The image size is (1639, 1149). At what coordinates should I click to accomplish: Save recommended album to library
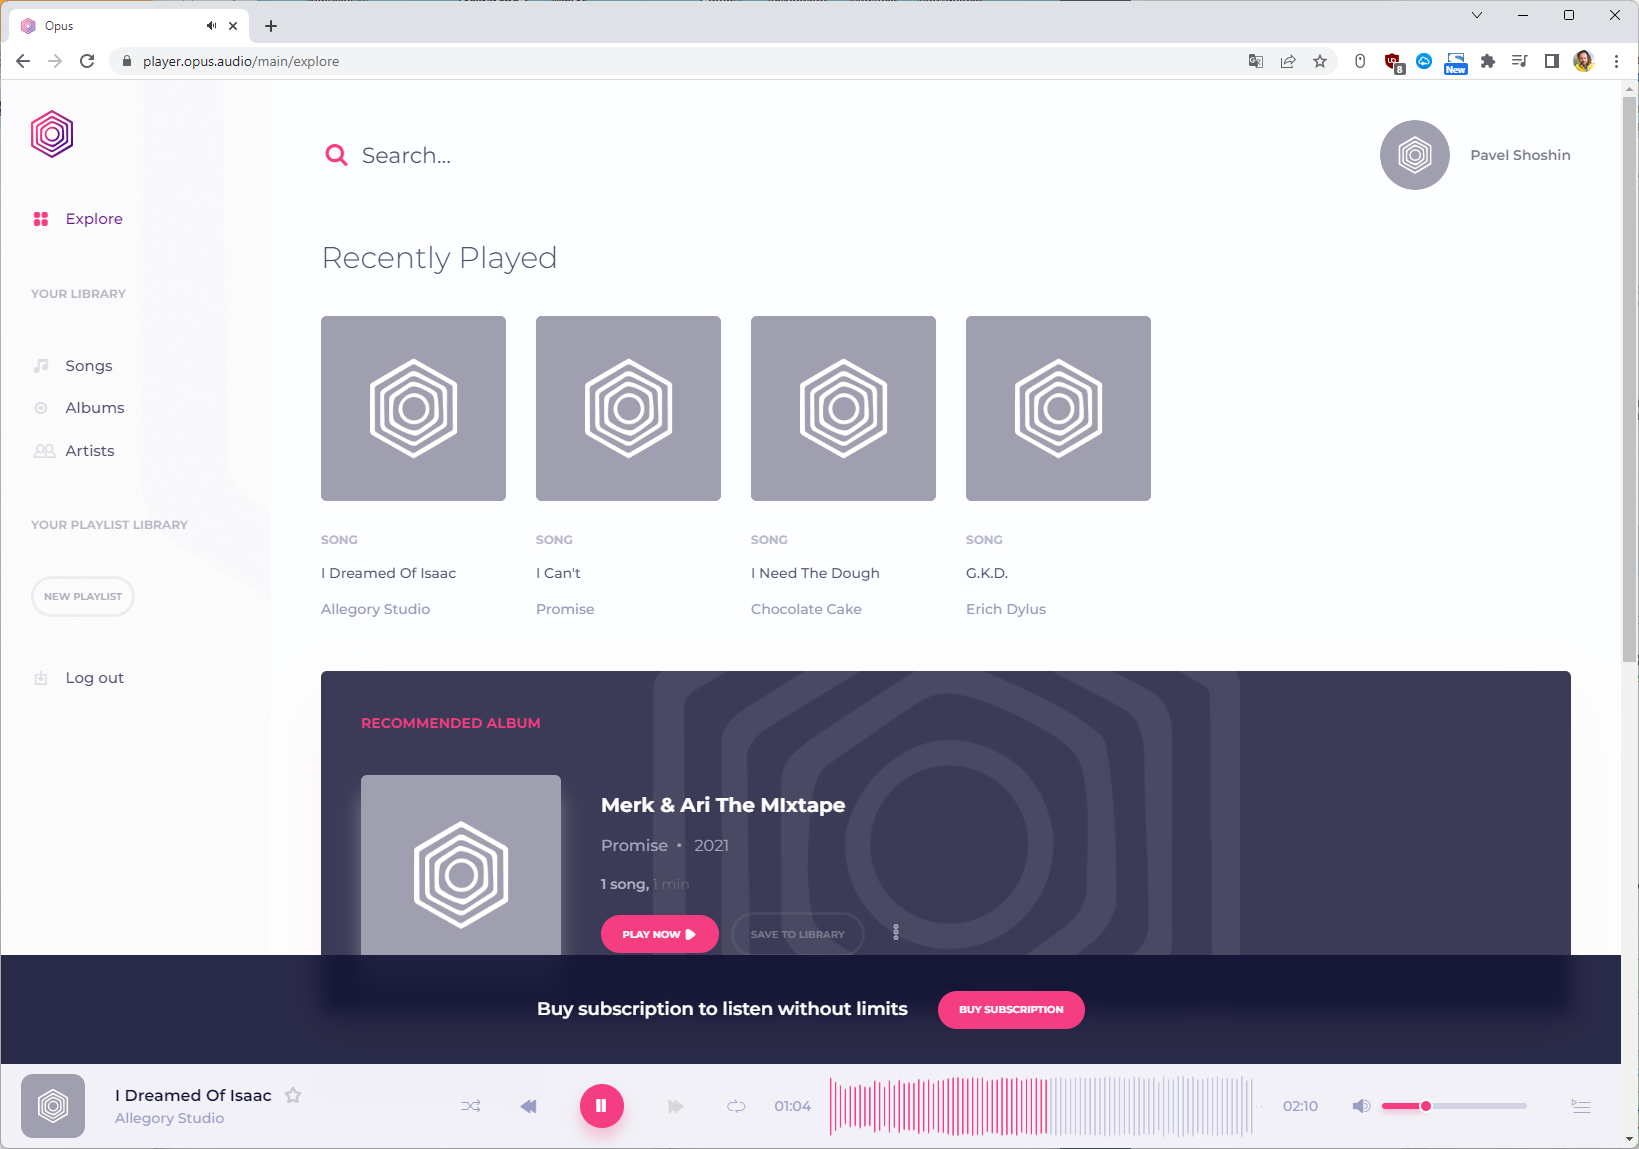coord(798,934)
